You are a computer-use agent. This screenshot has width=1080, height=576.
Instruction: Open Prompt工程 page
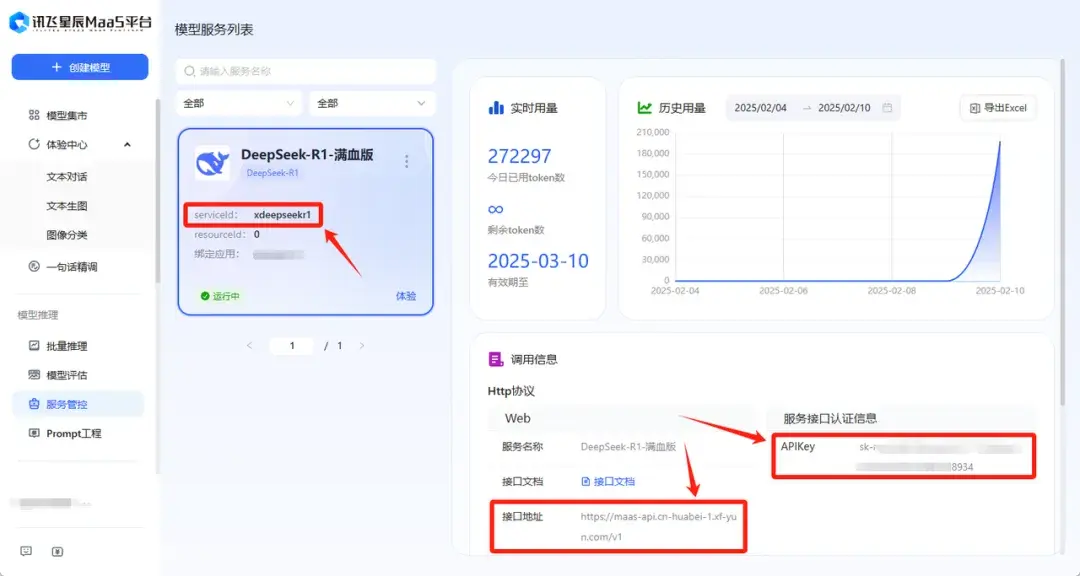pyautogui.click(x=74, y=433)
